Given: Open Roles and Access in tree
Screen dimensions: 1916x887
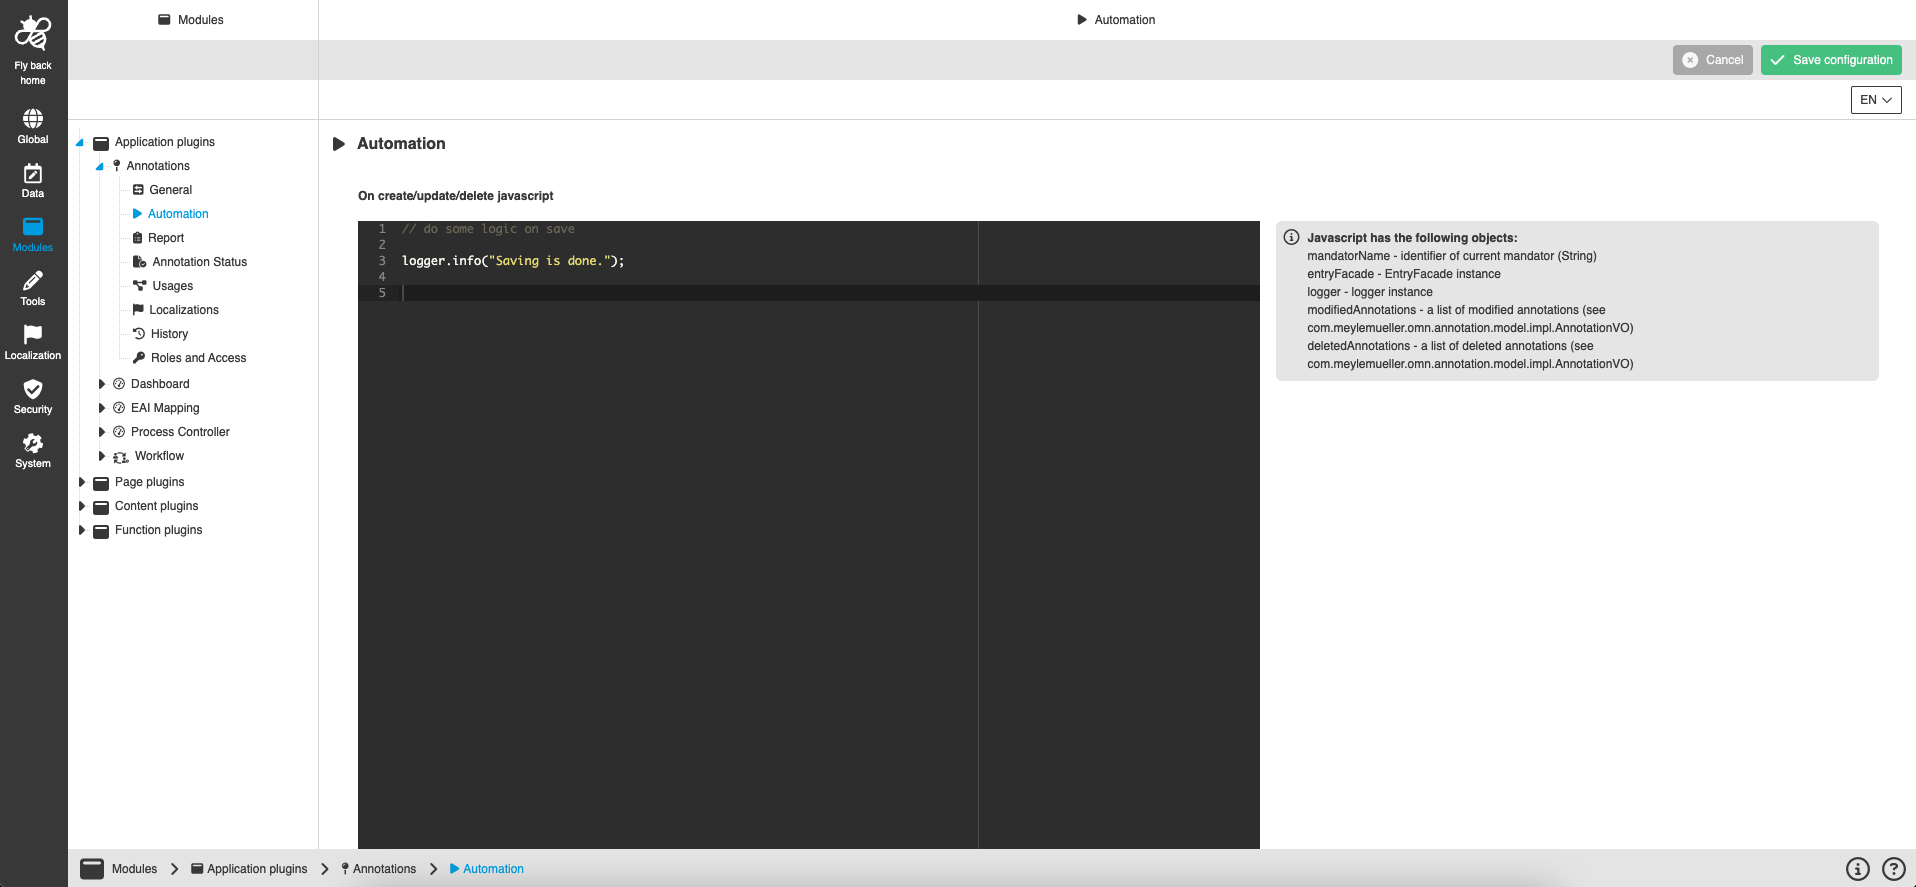Looking at the screenshot, I should point(198,358).
